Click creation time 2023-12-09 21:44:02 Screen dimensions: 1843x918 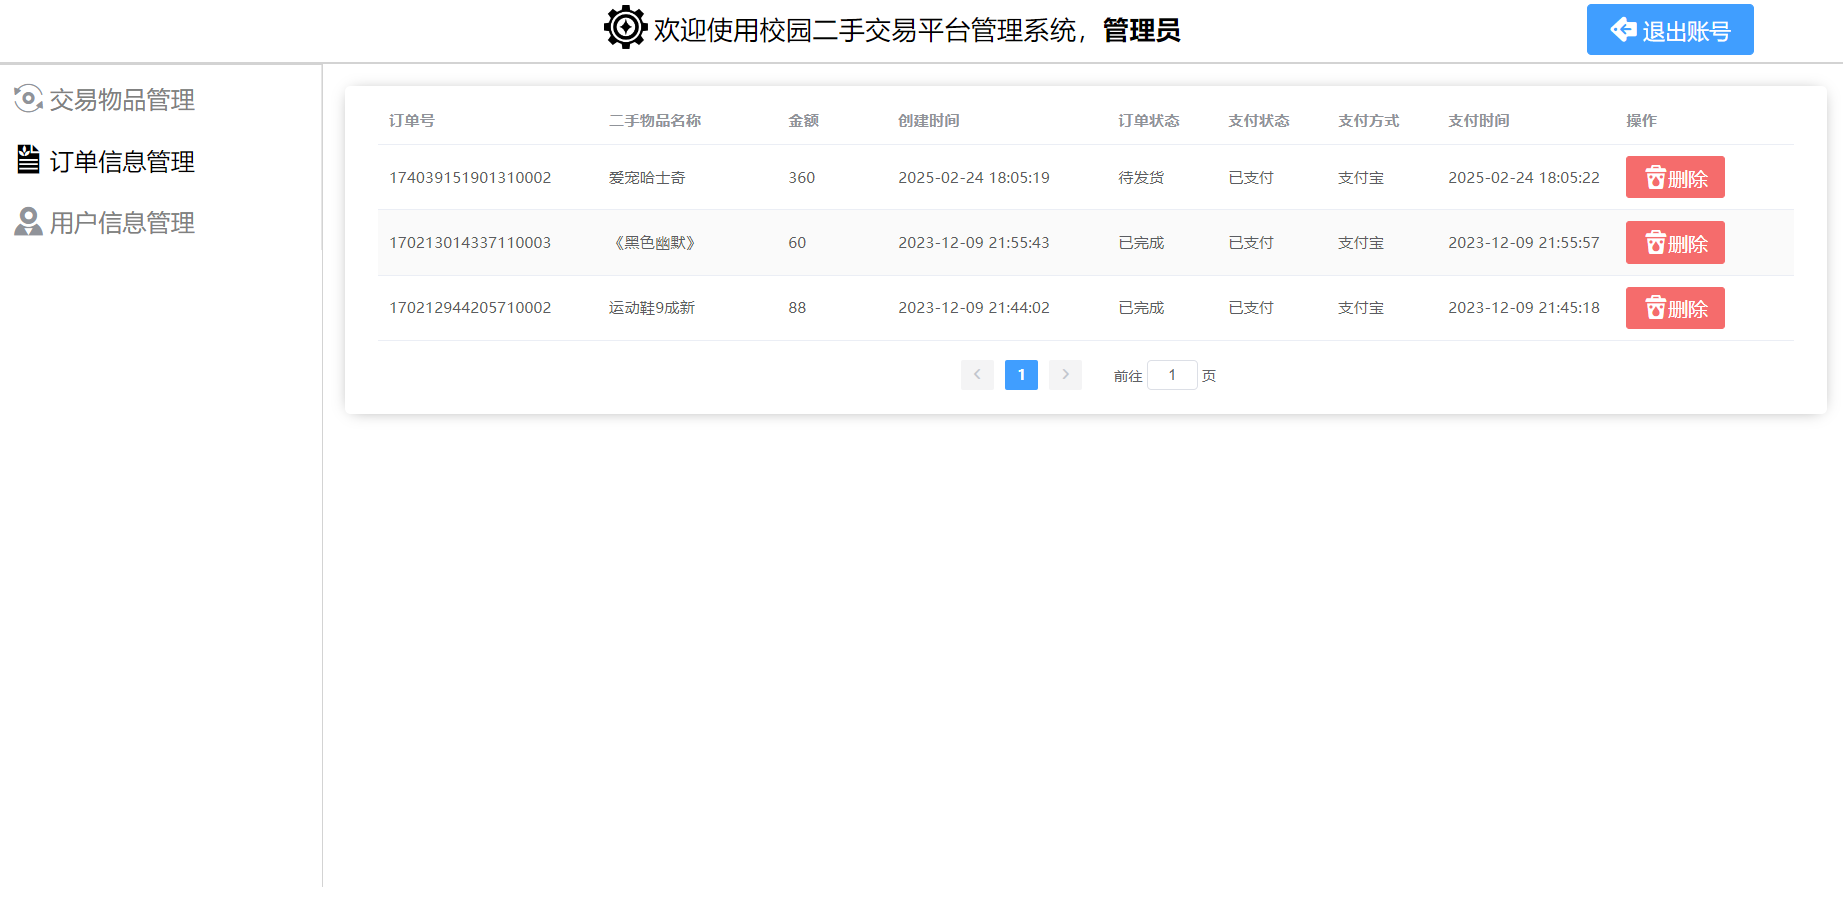[x=974, y=307]
